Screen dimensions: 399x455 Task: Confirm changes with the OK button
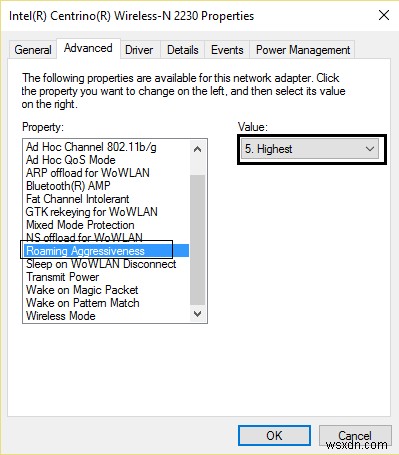(274, 435)
